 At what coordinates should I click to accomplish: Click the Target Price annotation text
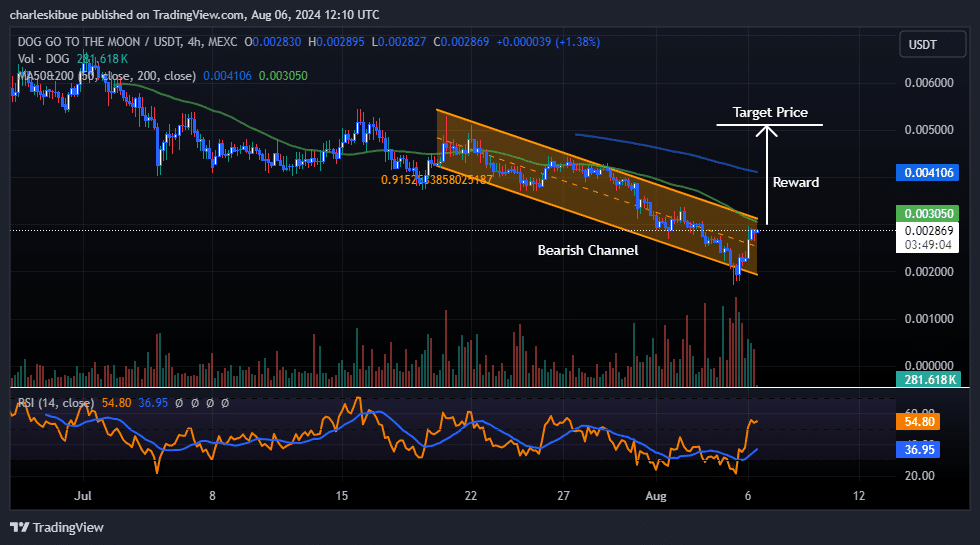770,112
